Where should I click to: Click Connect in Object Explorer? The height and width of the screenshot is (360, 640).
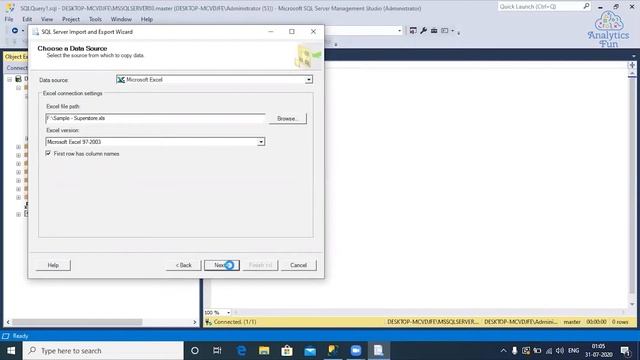click(x=17, y=68)
